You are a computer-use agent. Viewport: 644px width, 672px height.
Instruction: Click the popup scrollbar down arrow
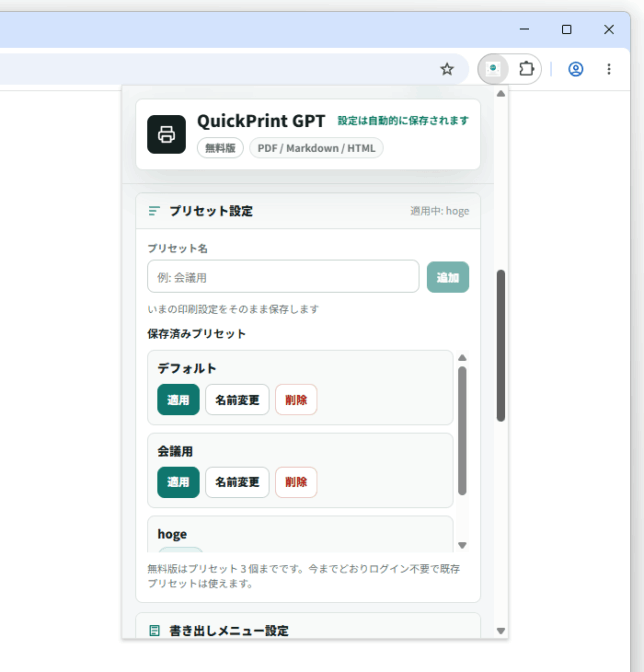[x=501, y=631]
